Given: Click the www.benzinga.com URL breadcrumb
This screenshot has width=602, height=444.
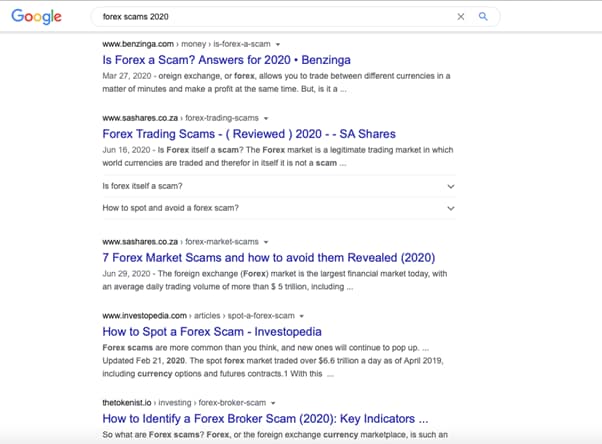Looking at the screenshot, I should click(x=138, y=45).
